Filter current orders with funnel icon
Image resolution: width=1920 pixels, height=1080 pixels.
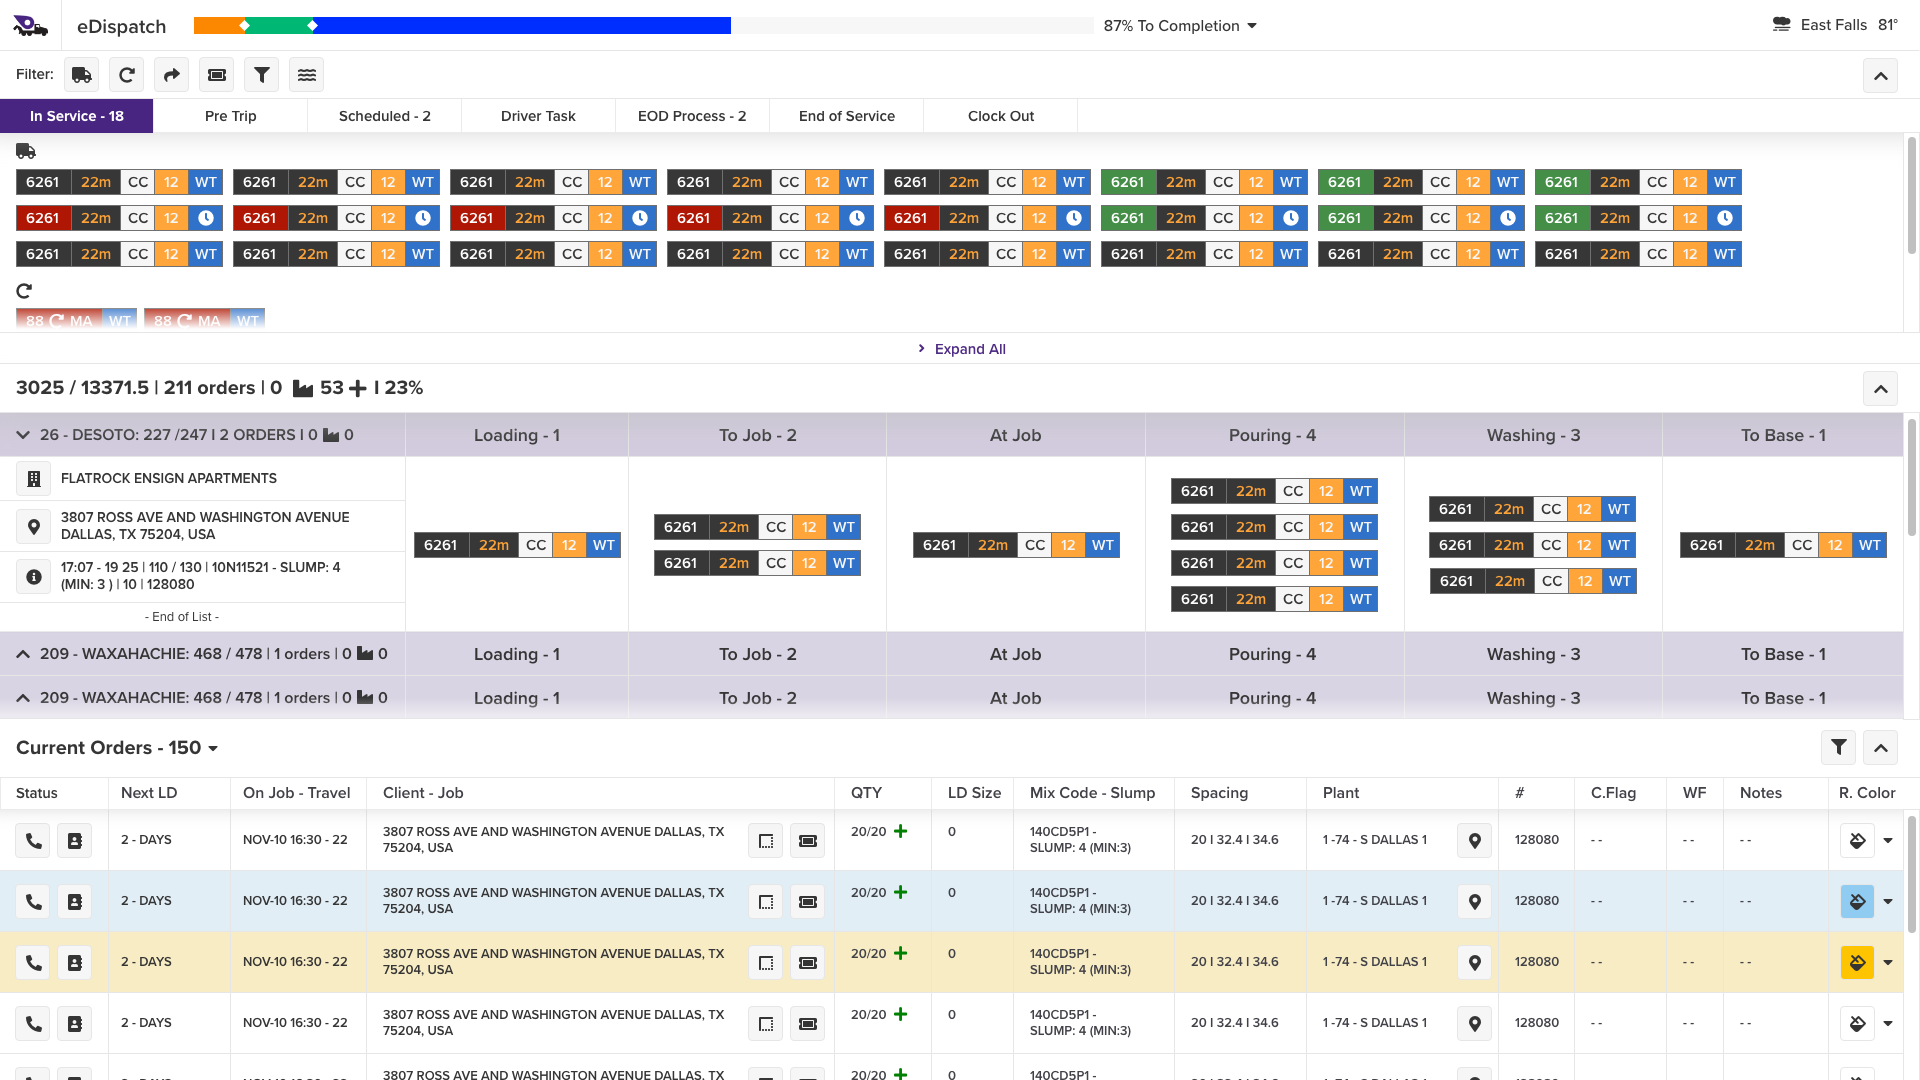(x=1838, y=748)
